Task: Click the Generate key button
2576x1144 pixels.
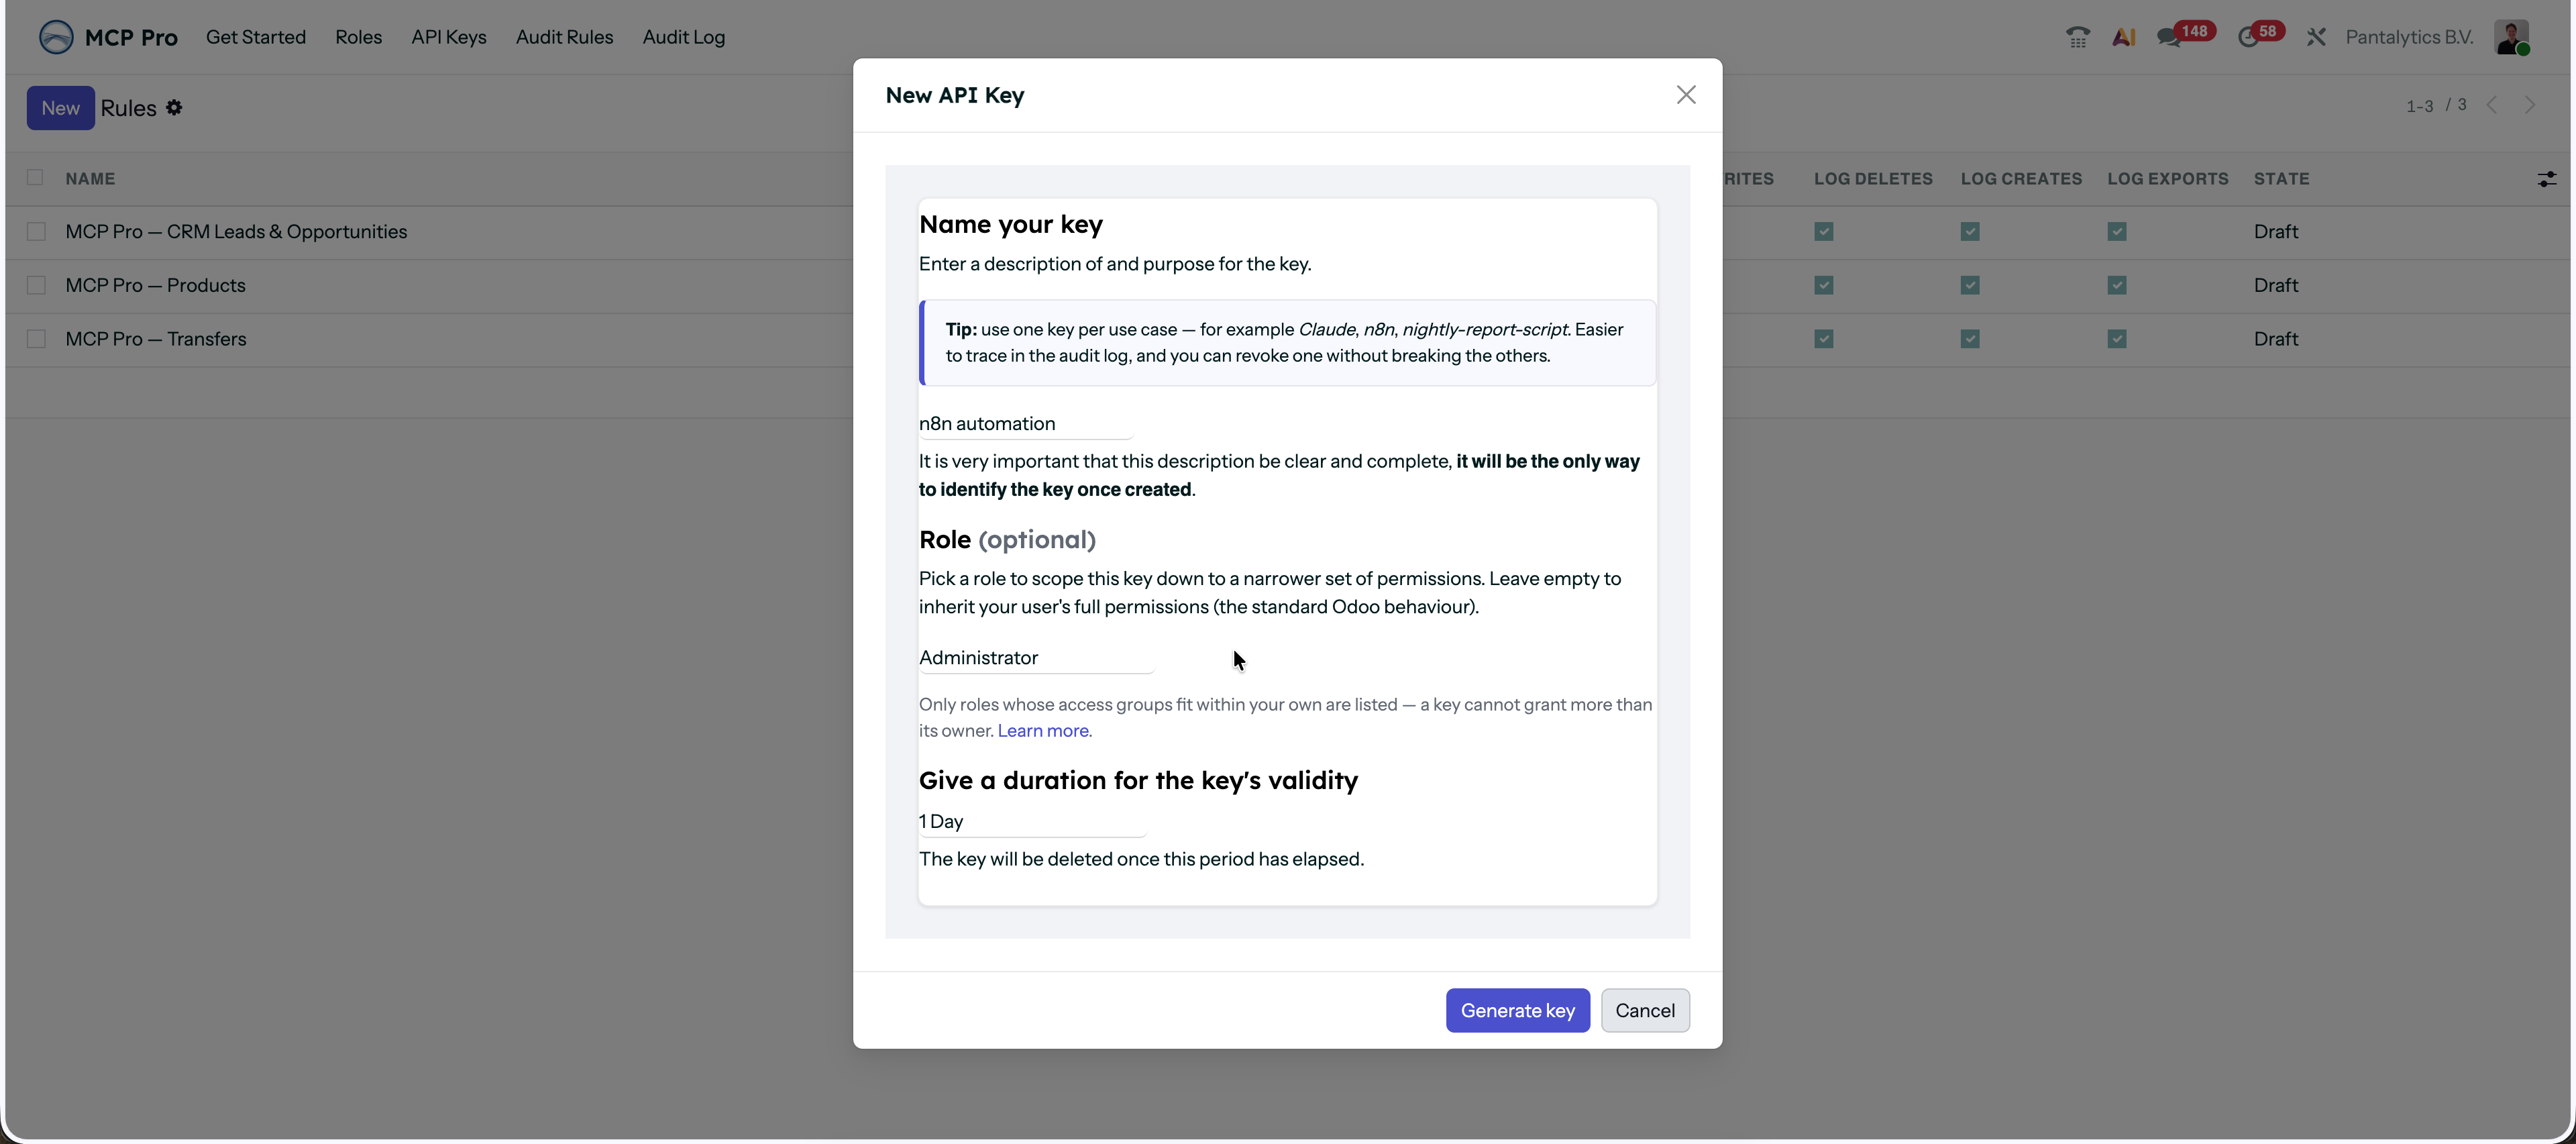Action: (1517, 1011)
